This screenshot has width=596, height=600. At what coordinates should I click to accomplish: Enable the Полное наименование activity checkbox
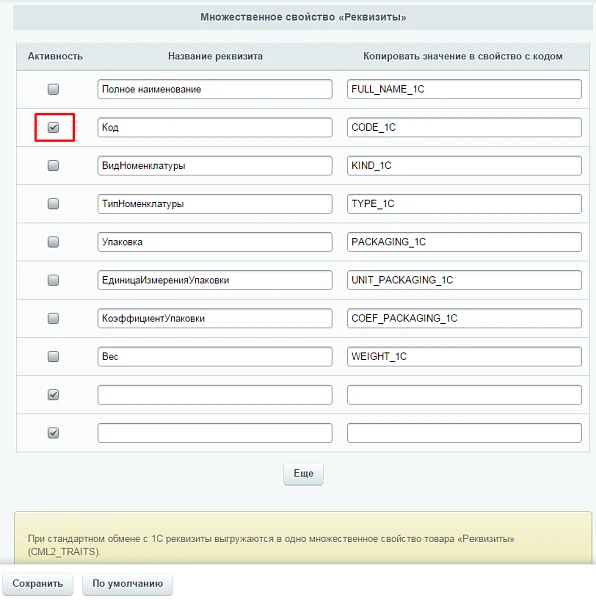click(53, 89)
